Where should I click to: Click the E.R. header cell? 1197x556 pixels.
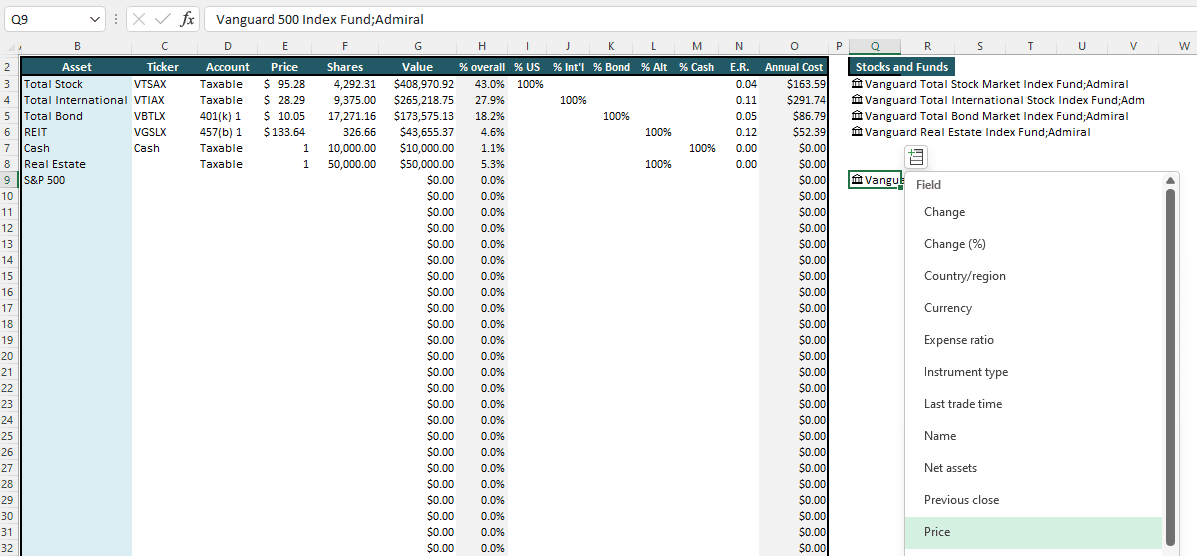739,67
